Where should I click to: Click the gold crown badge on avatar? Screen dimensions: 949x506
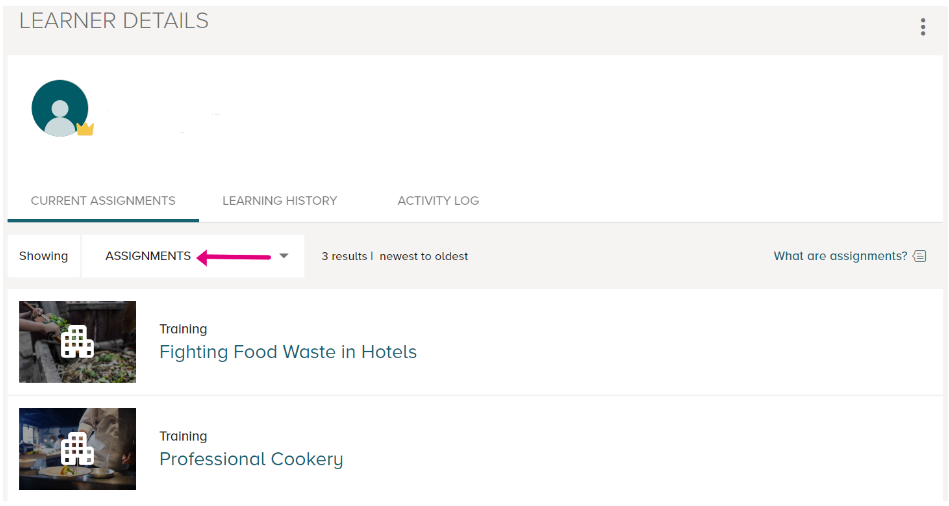[85, 129]
